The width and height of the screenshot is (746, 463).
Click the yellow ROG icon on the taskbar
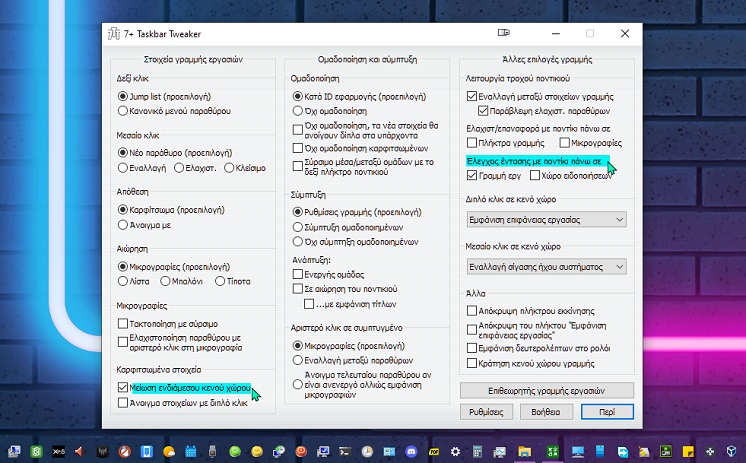[434, 452]
